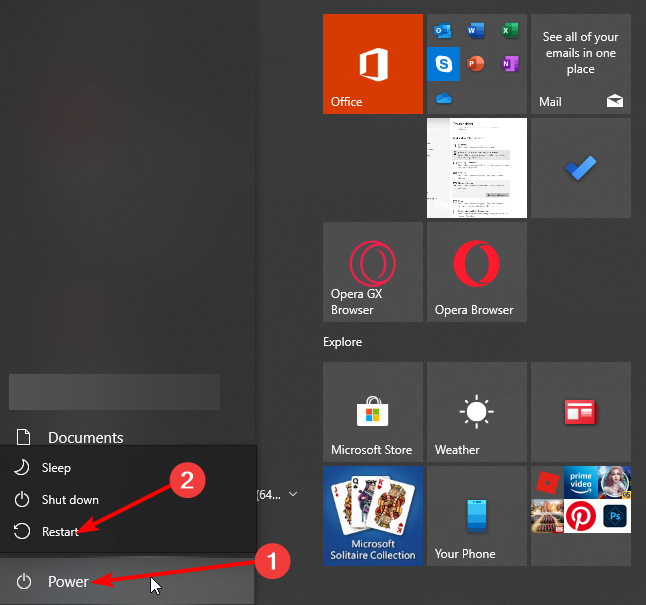Open Word from the Office group
Viewport: 646px width, 605px height.
(x=476, y=30)
